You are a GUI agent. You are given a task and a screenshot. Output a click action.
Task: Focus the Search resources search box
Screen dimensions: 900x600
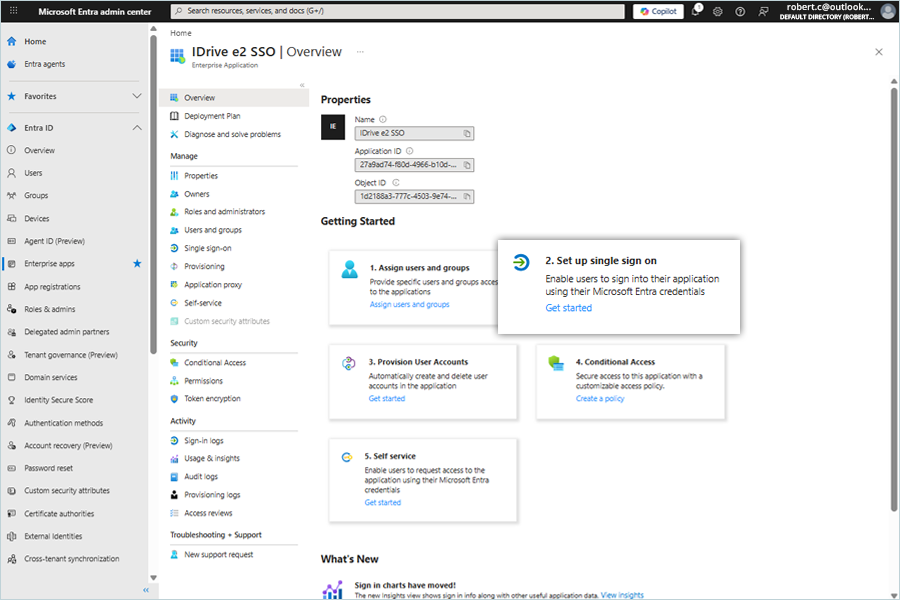(398, 11)
